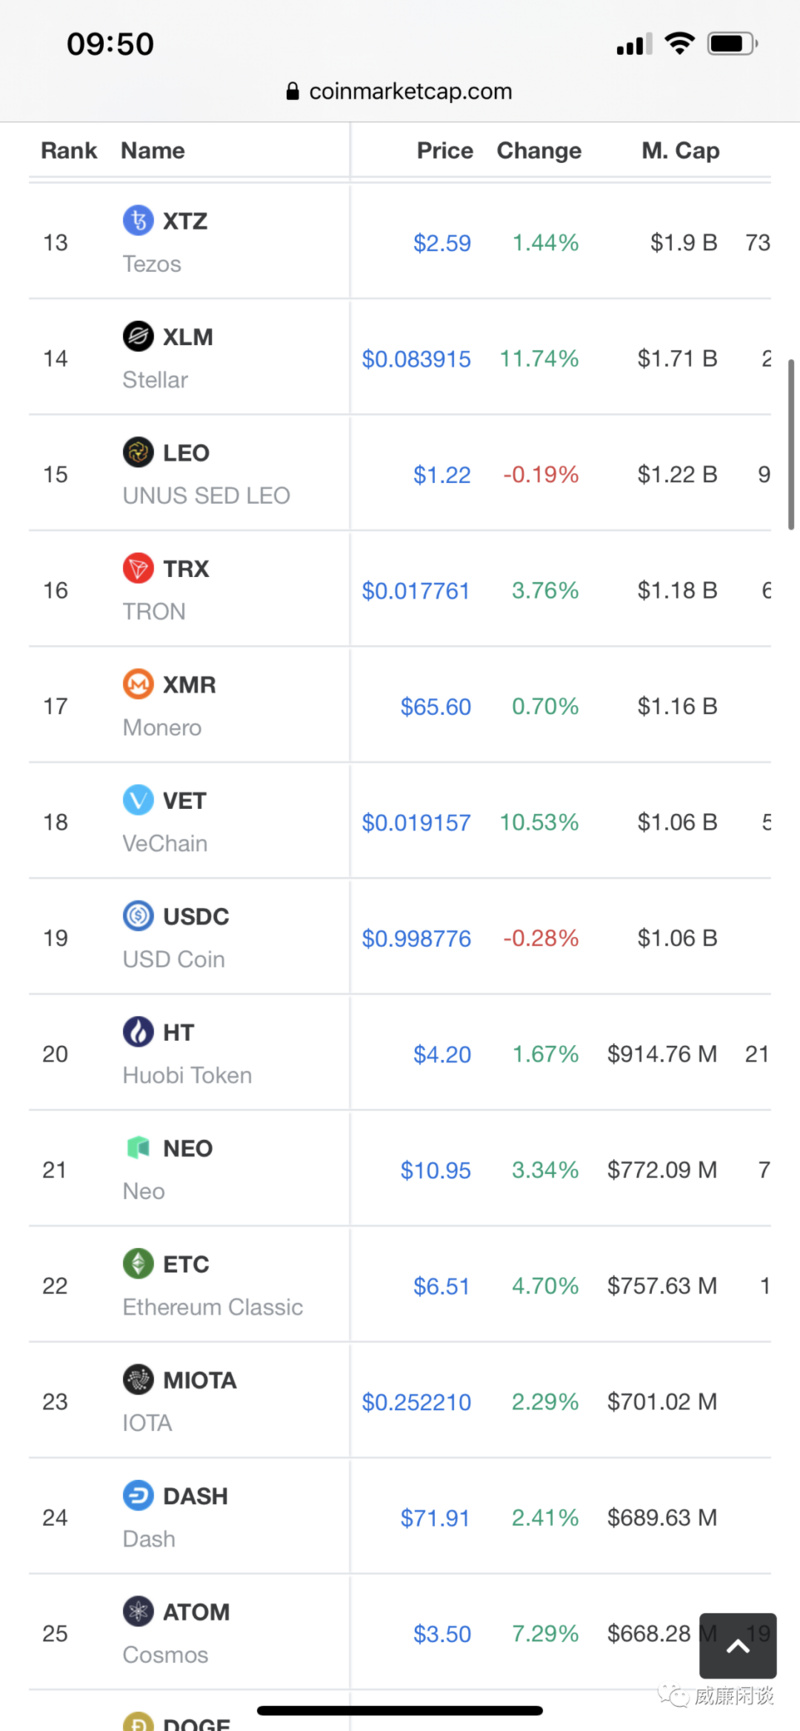Open the USD Coin price $0.998776 link
The height and width of the screenshot is (1731, 800).
click(416, 939)
